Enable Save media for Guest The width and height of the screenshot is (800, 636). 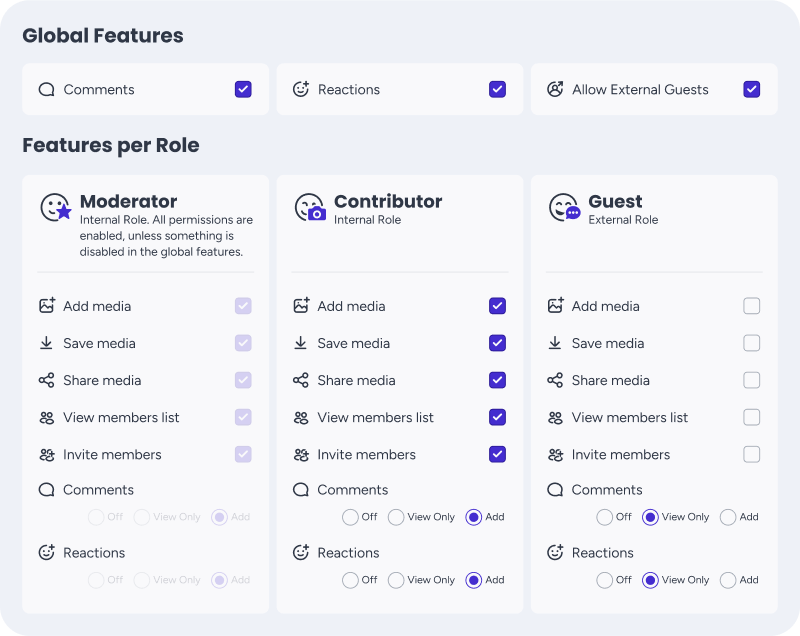click(751, 343)
